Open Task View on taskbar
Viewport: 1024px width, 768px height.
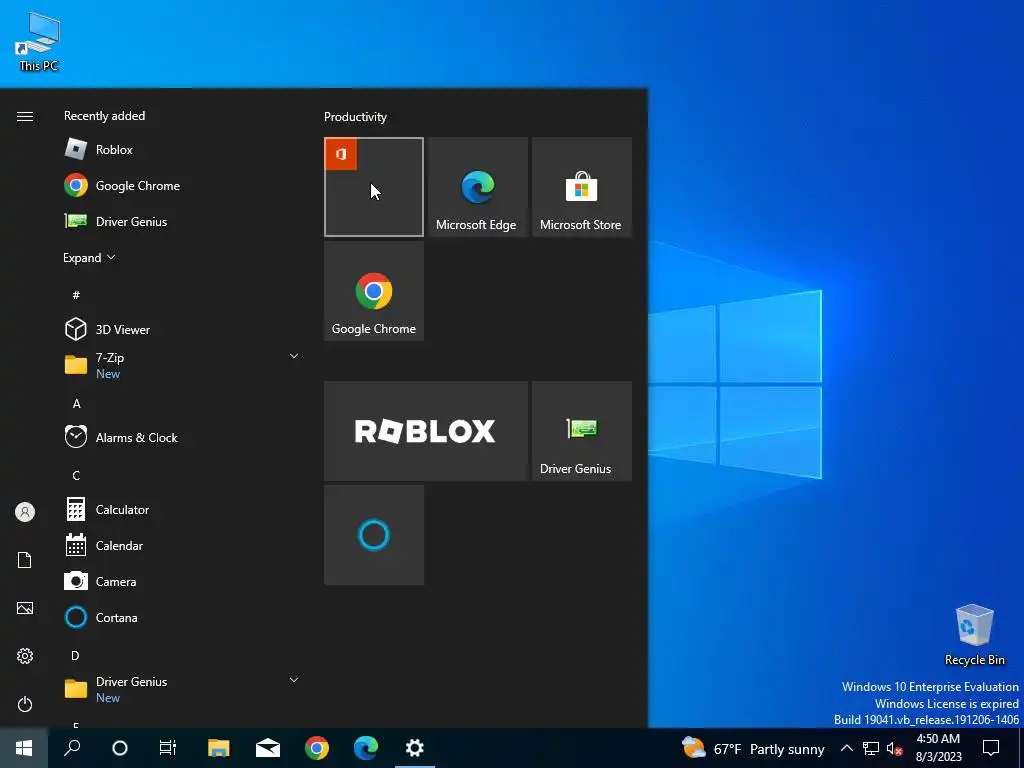(x=168, y=748)
